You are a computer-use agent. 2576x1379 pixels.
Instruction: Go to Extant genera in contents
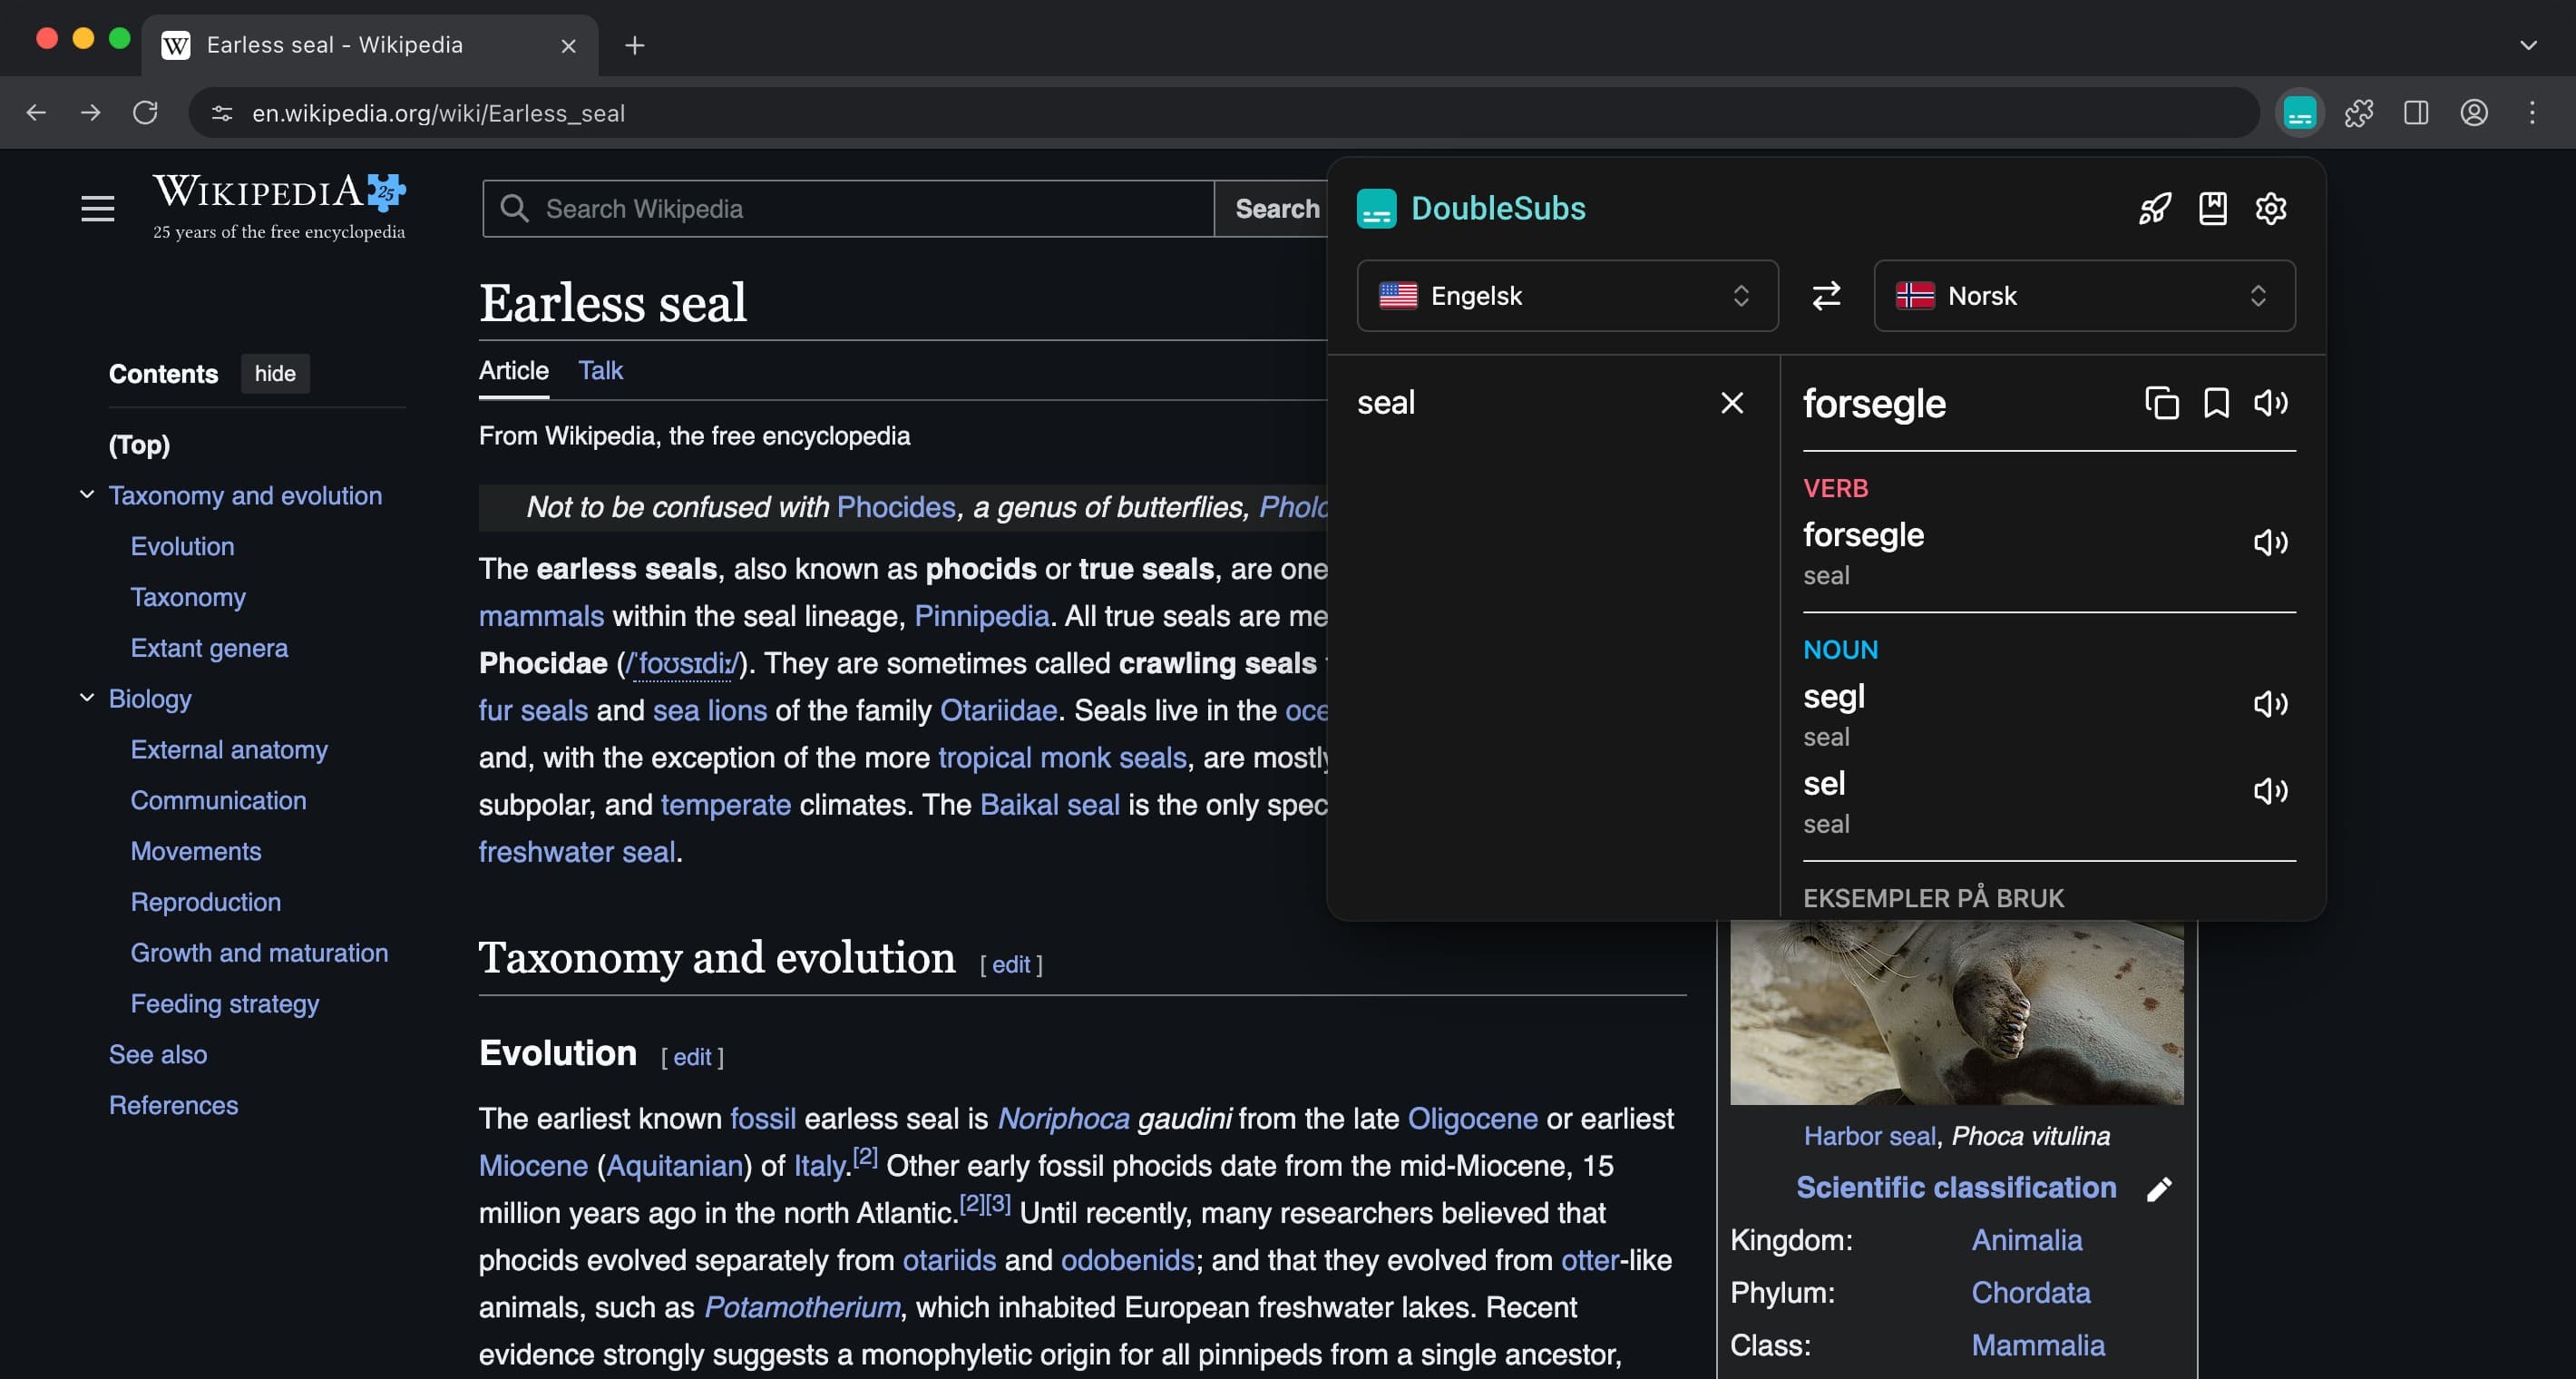pyautogui.click(x=209, y=649)
